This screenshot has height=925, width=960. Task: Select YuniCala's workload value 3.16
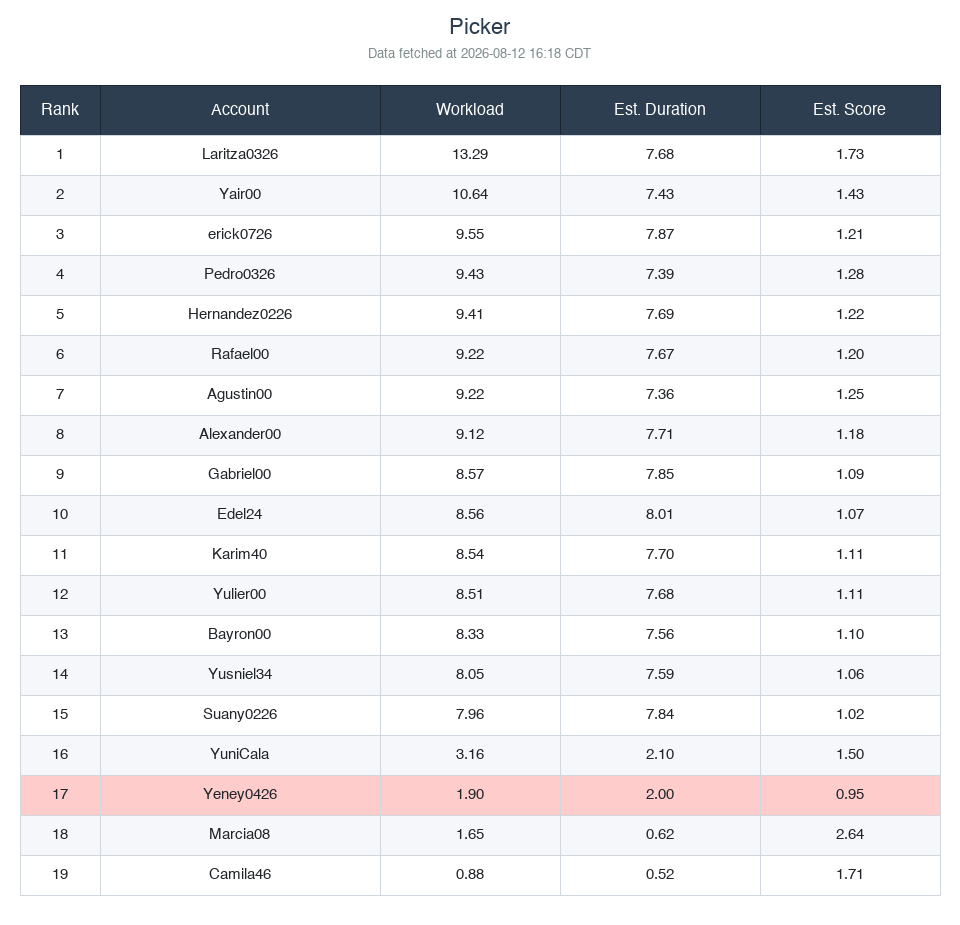click(x=470, y=754)
